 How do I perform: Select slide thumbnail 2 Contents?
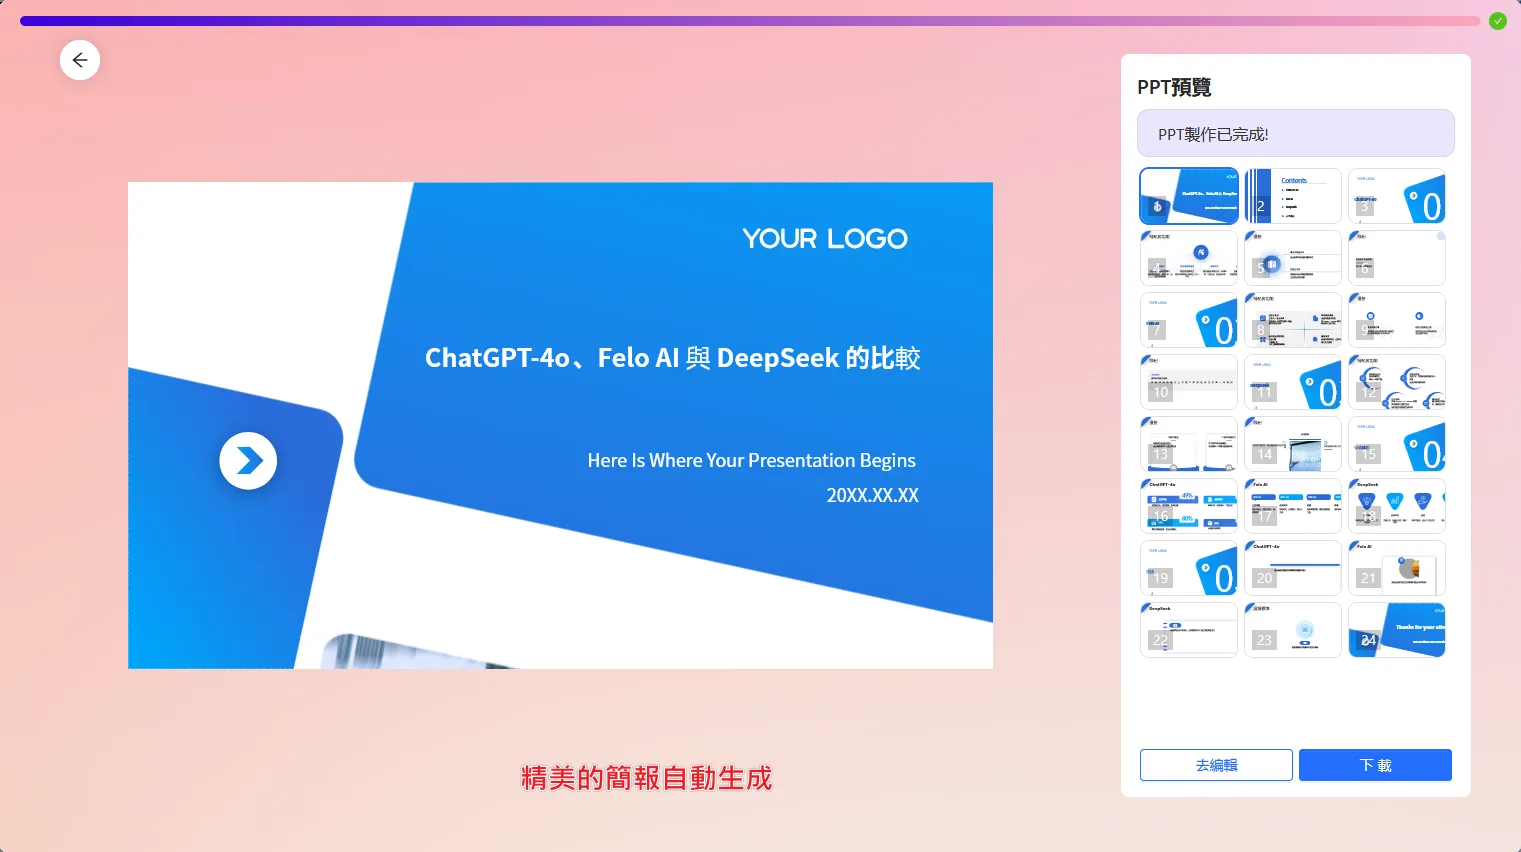[1293, 196]
